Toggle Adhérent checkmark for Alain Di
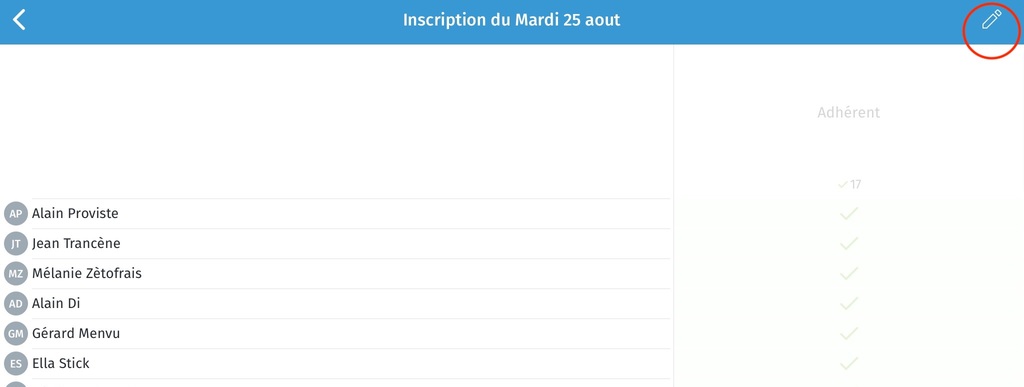 pyautogui.click(x=848, y=303)
